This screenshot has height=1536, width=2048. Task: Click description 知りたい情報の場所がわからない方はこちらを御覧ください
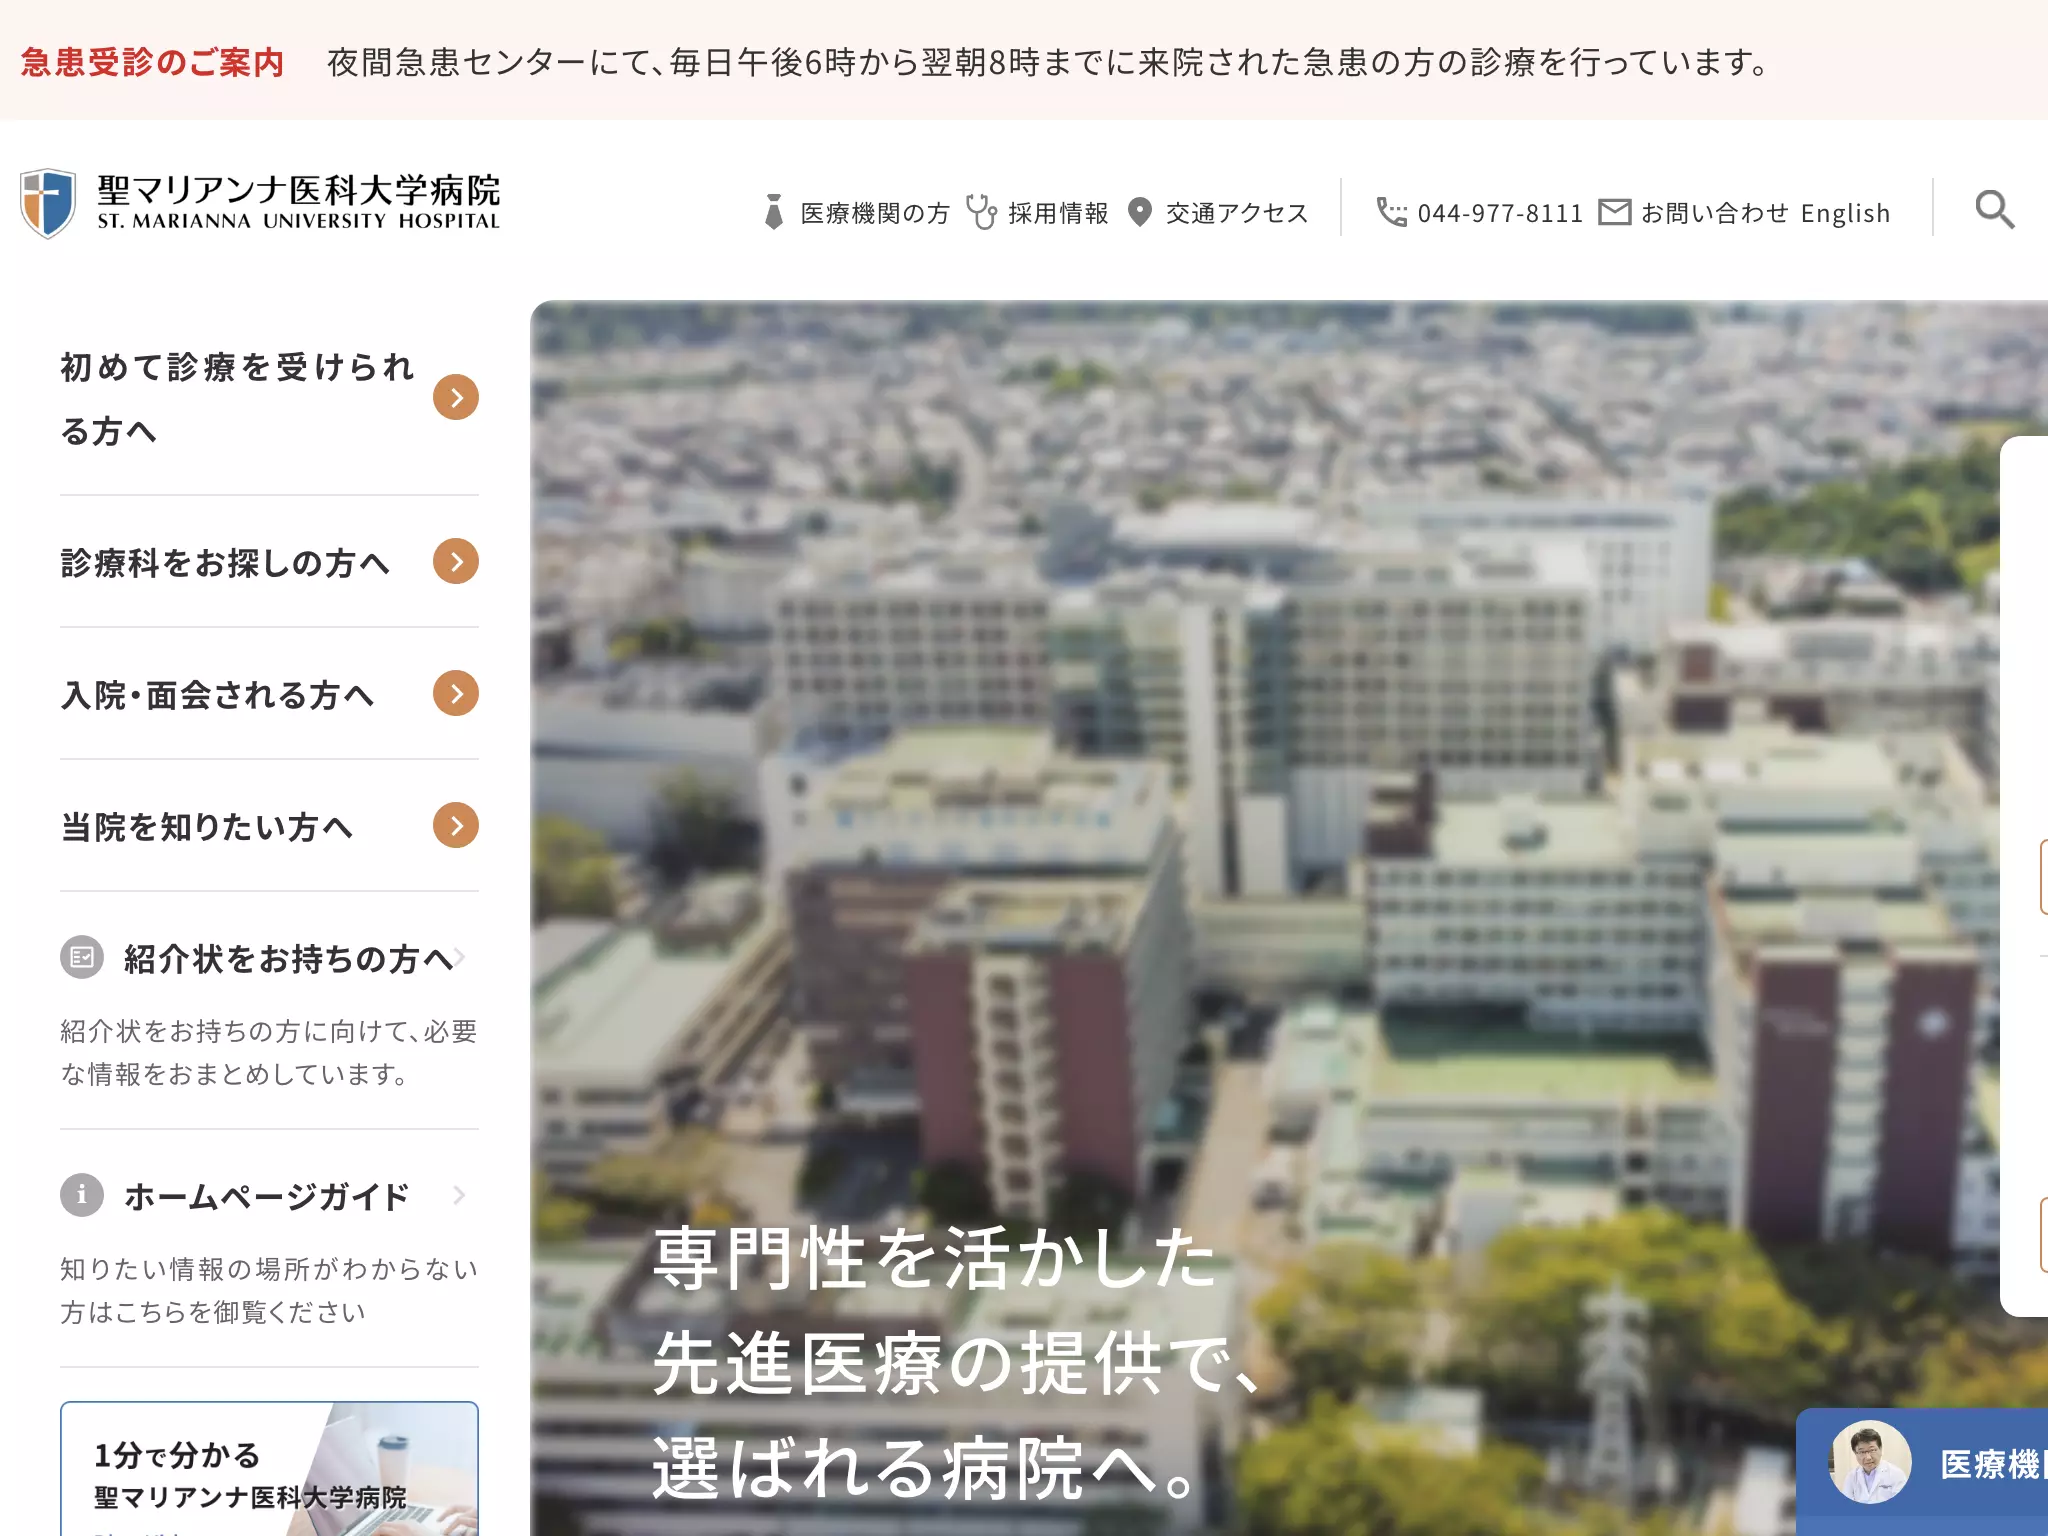pyautogui.click(x=269, y=1290)
